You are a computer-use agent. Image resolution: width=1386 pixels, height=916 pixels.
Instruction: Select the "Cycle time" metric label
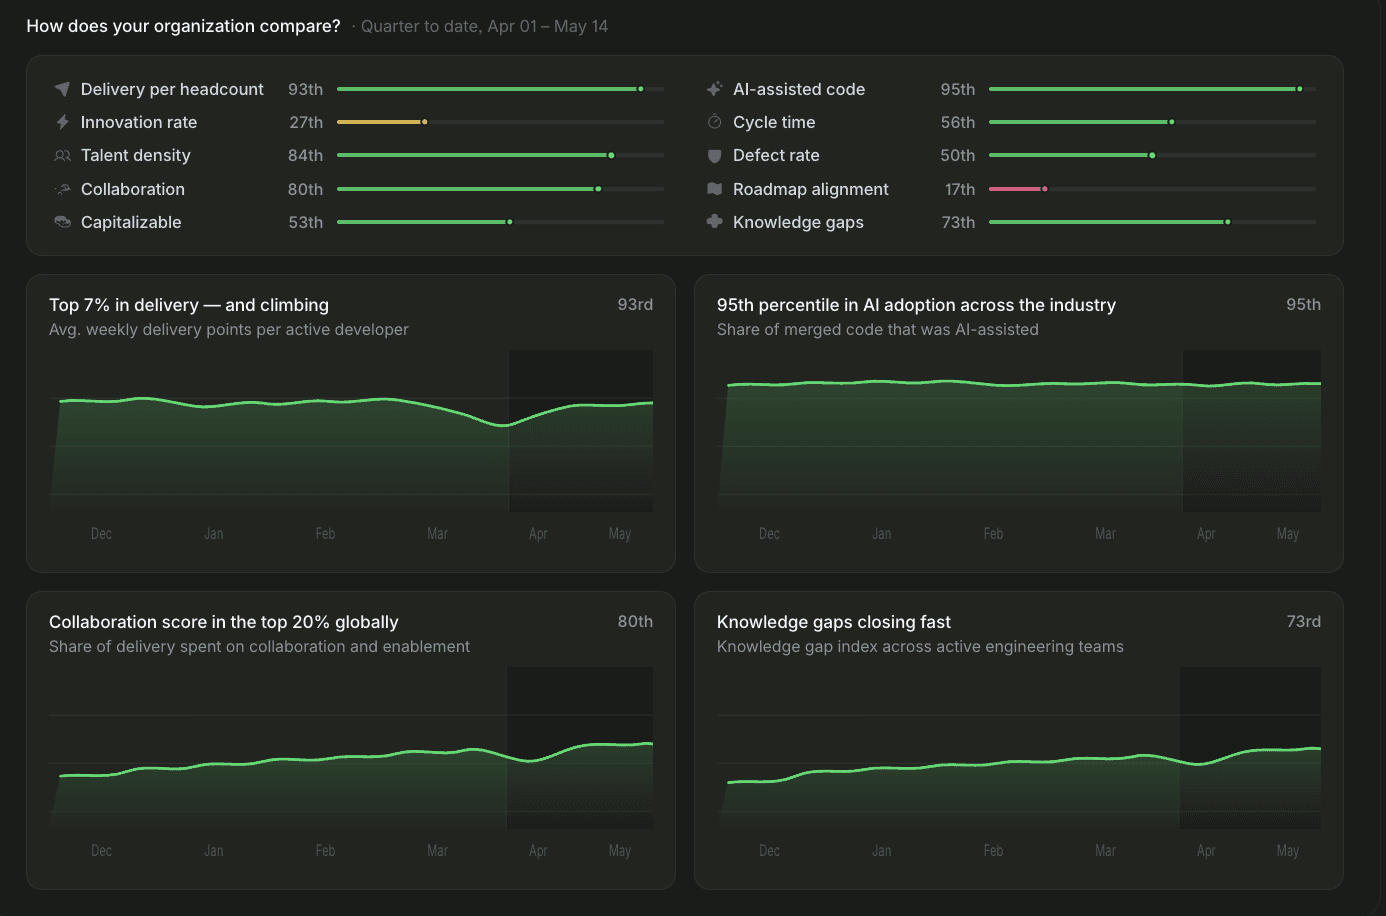click(774, 122)
